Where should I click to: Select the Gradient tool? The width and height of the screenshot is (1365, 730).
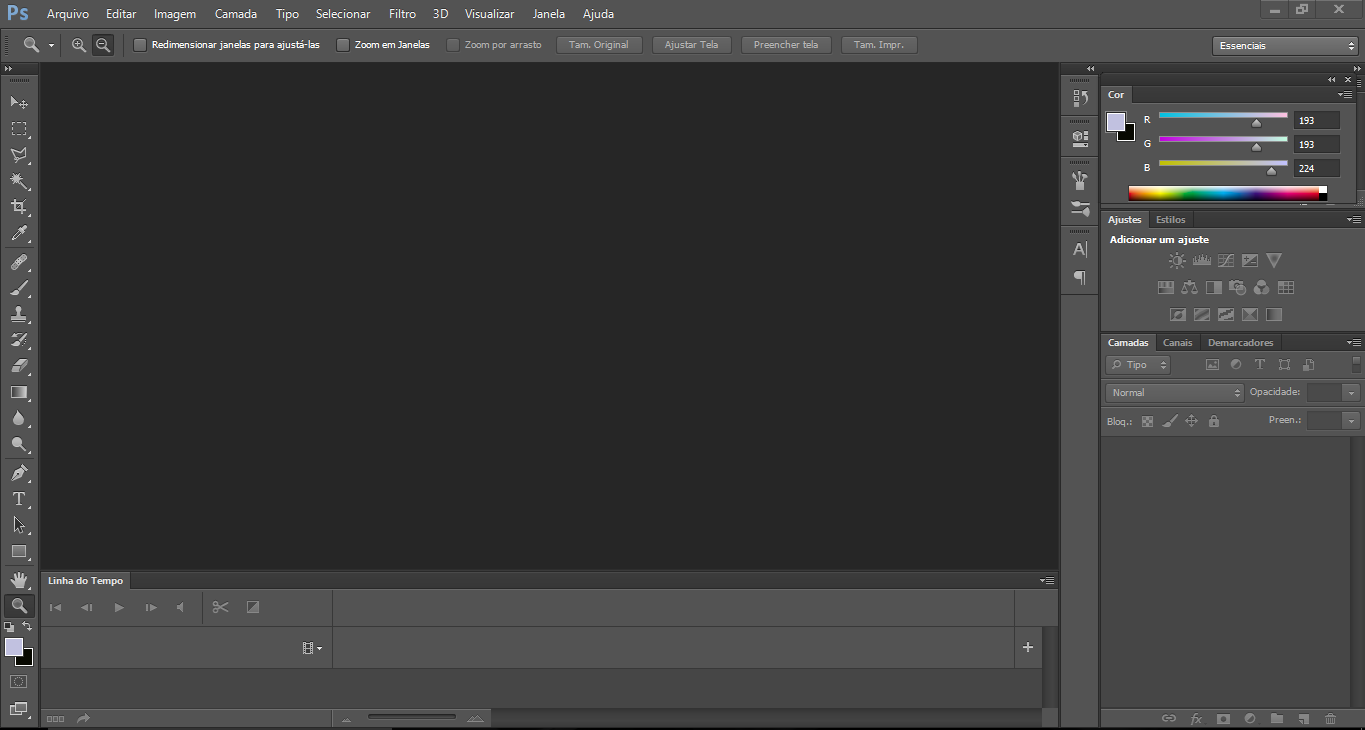(19, 392)
